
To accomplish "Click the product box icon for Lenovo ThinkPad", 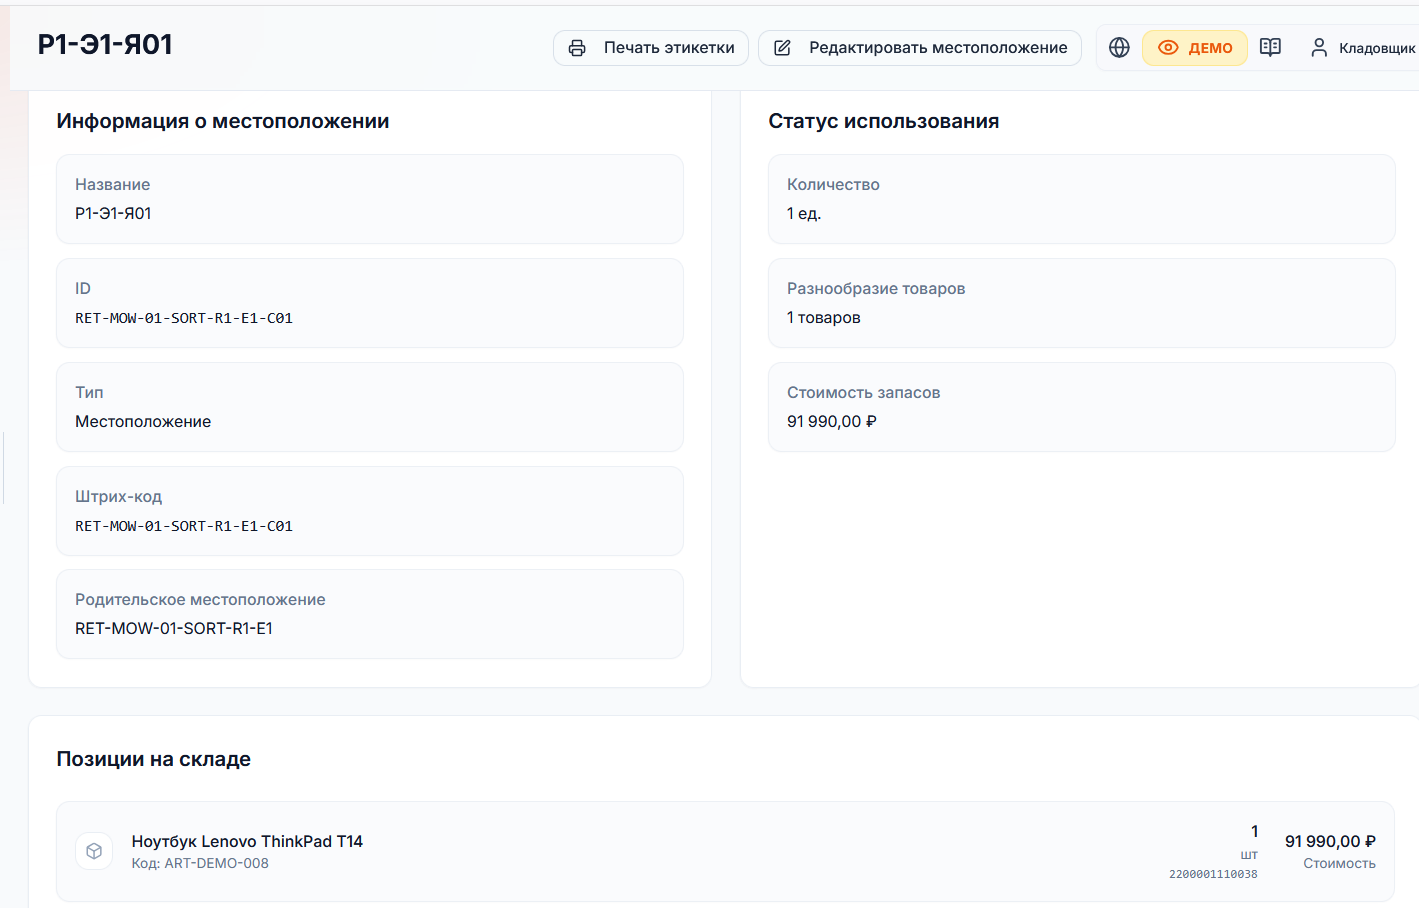I will (94, 851).
